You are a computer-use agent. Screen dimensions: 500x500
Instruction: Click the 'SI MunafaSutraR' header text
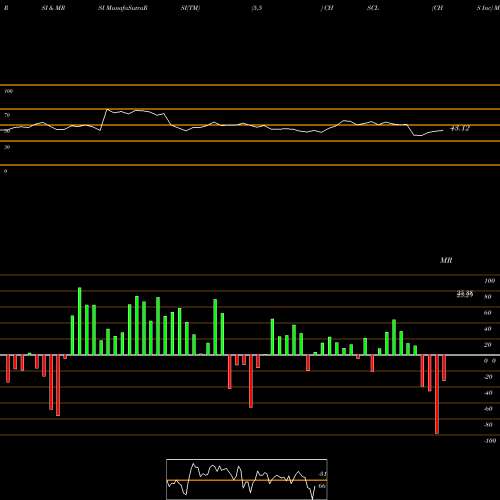click(123, 8)
